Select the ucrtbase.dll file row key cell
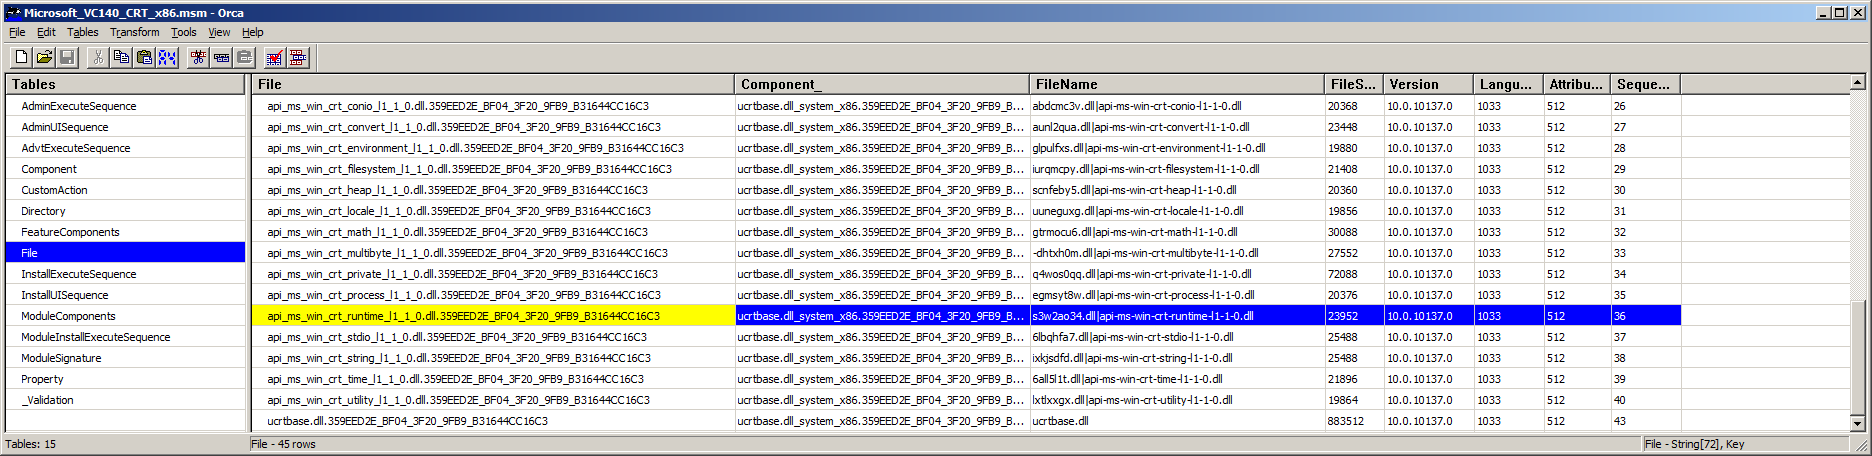Image resolution: width=1872 pixels, height=456 pixels. (407, 421)
